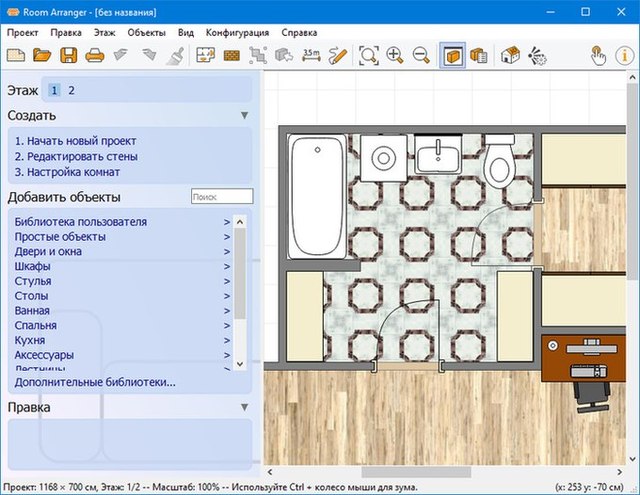Collapse the Правка panel arrow
This screenshot has height=495, width=640.
[x=244, y=407]
